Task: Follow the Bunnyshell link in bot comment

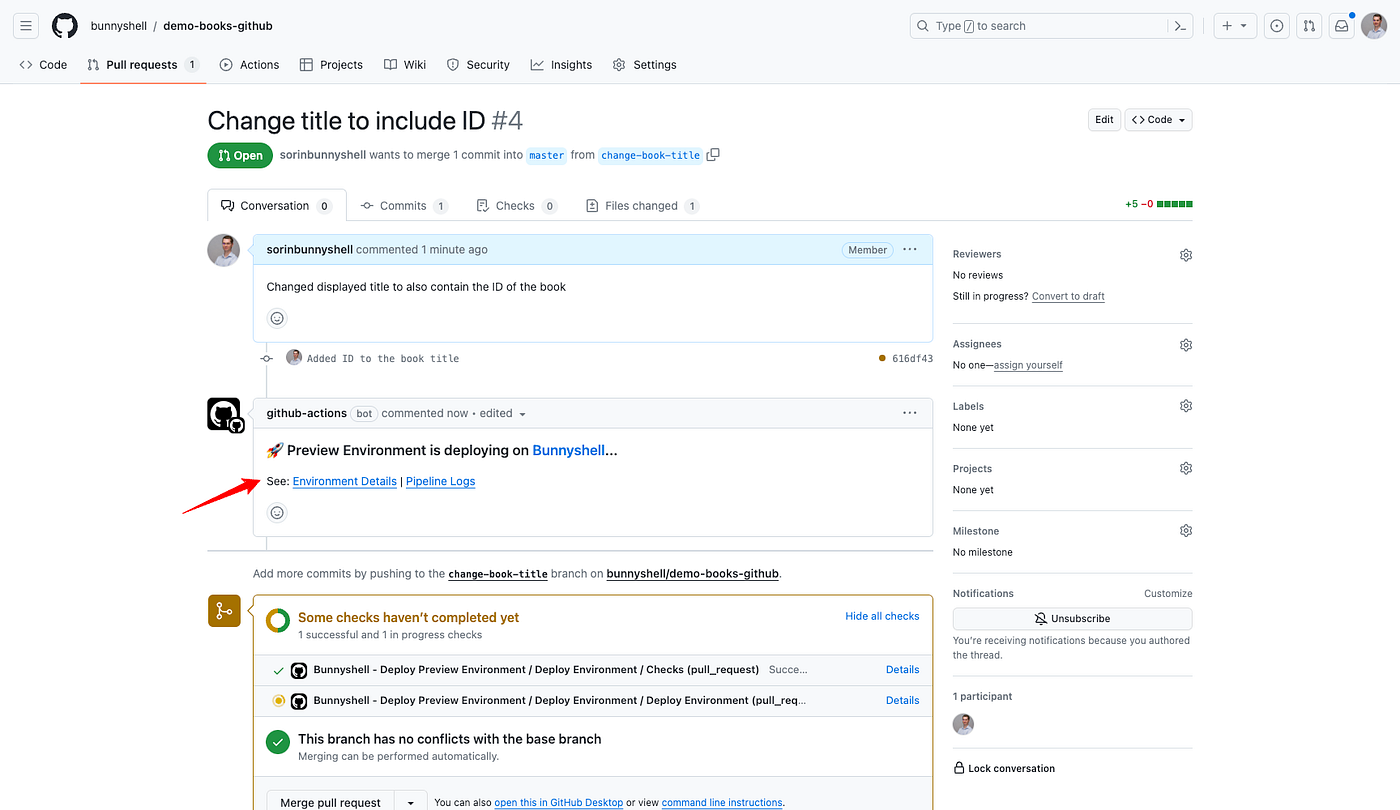Action: pos(568,450)
